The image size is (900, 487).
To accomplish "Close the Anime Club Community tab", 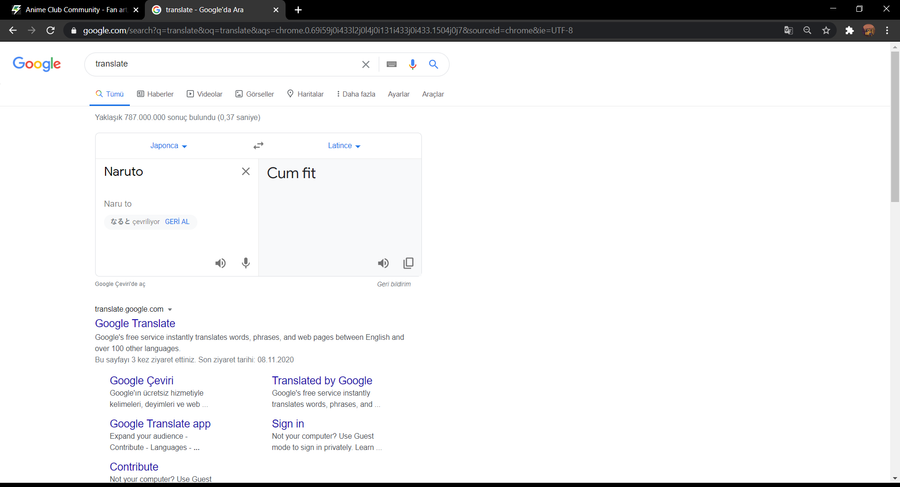I will coord(136,10).
